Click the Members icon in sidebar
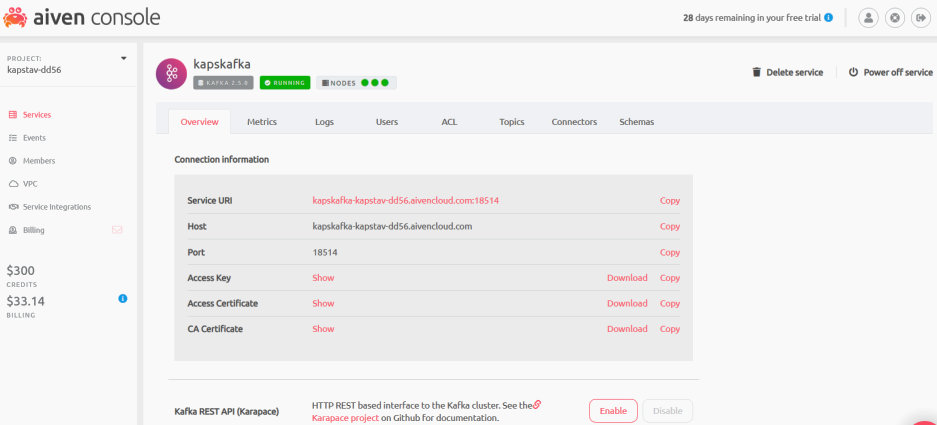The width and height of the screenshot is (937, 425). click(x=13, y=161)
